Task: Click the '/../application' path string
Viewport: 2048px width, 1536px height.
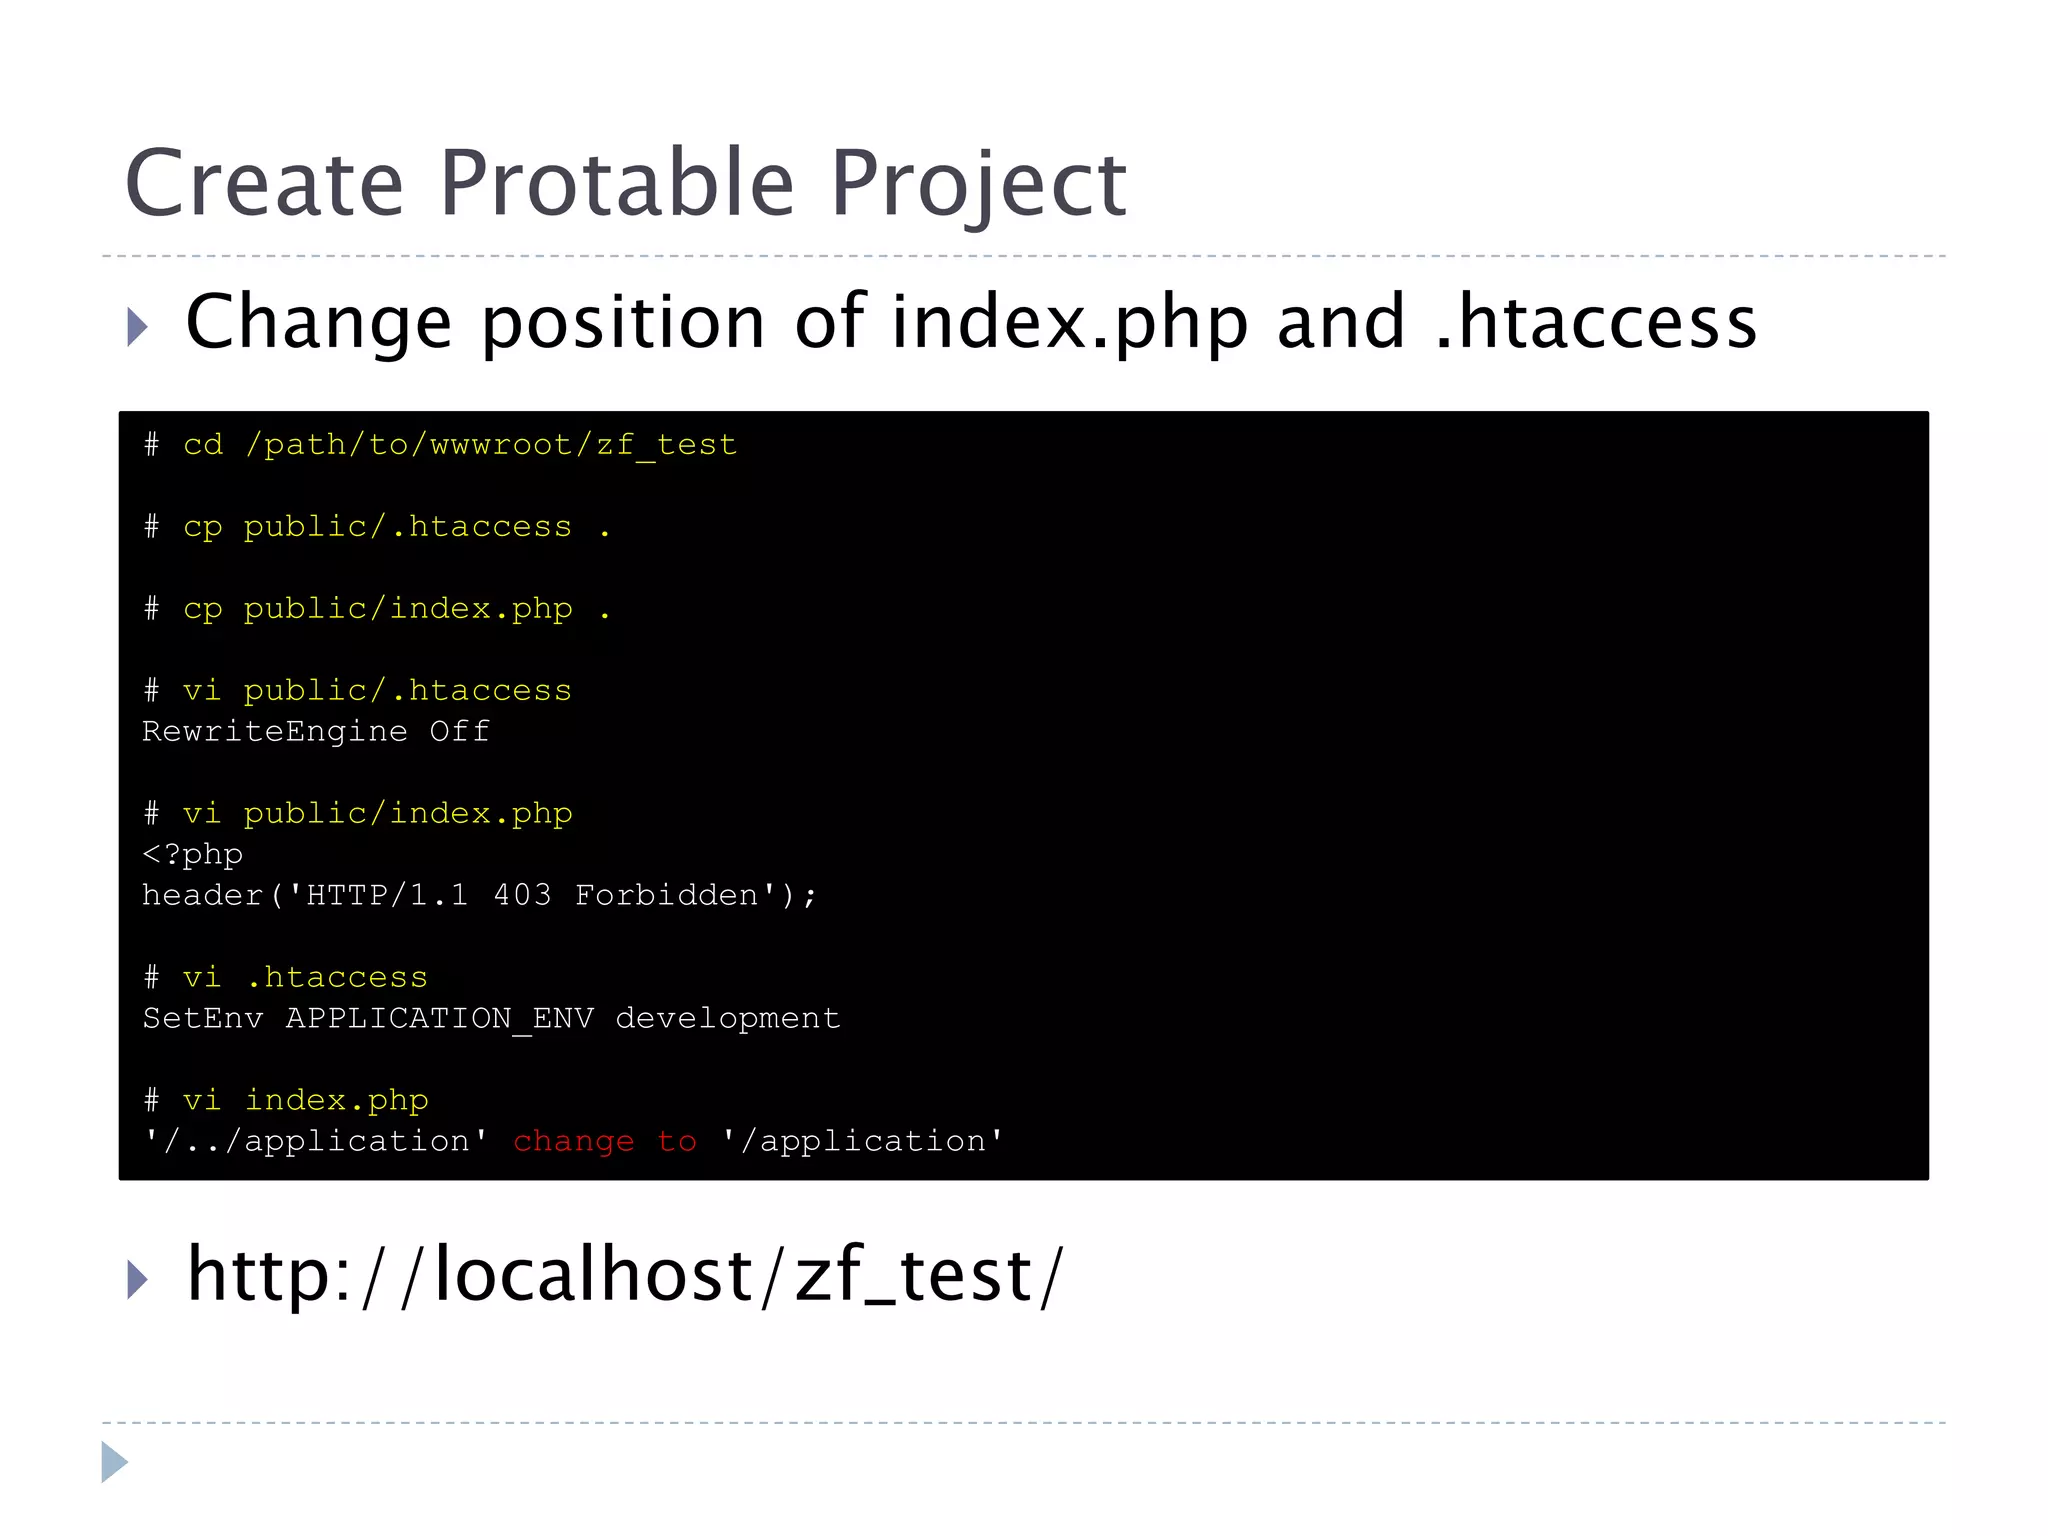Action: 316,1141
